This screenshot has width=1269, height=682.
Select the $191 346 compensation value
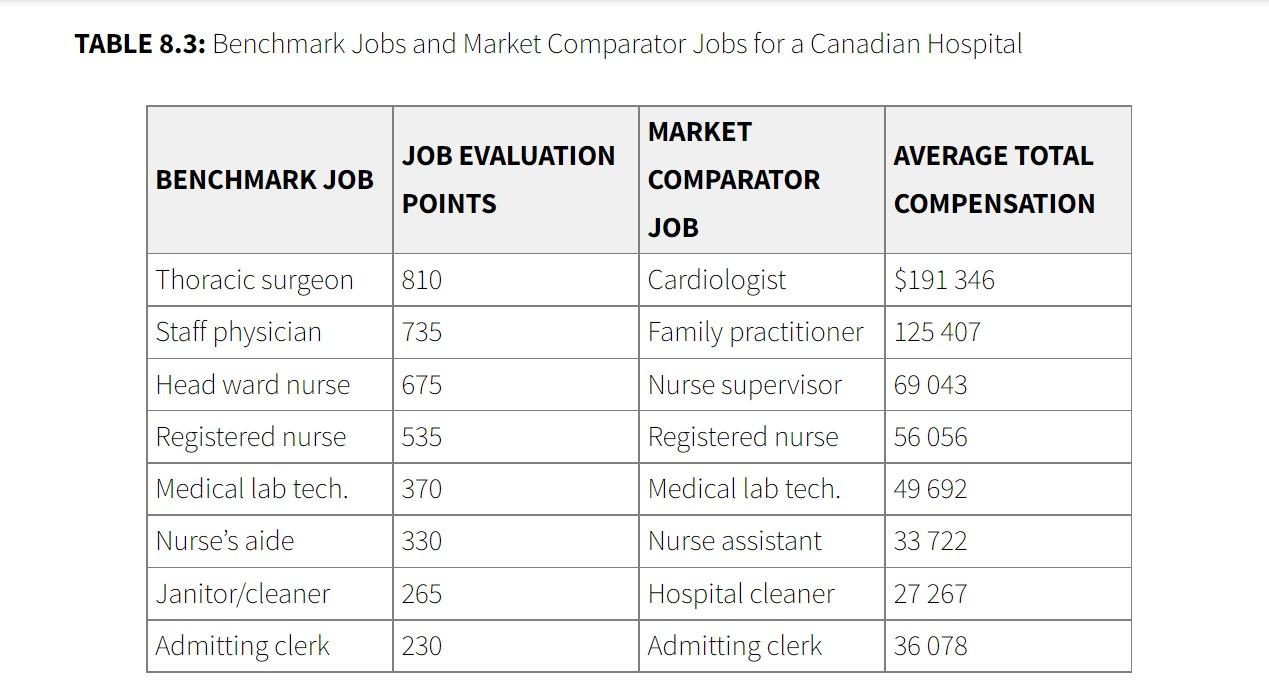[944, 280]
